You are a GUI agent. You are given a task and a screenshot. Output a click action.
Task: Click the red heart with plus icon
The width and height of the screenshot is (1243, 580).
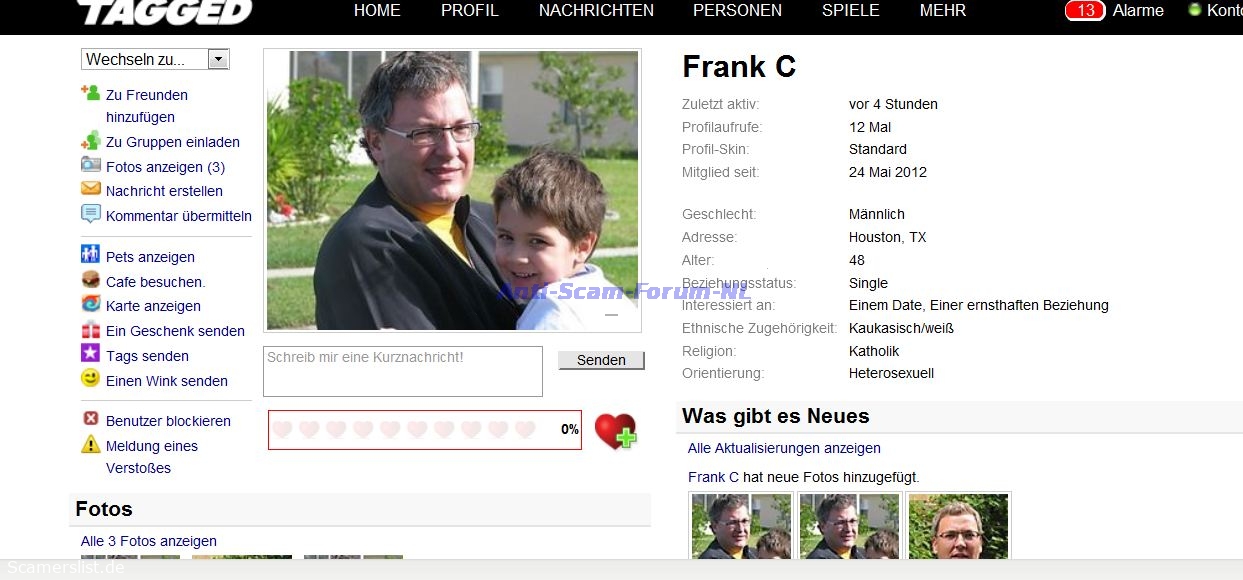click(x=615, y=431)
